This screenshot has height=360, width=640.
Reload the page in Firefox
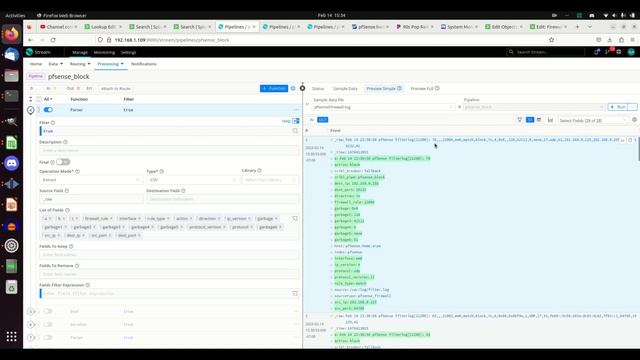[53, 40]
